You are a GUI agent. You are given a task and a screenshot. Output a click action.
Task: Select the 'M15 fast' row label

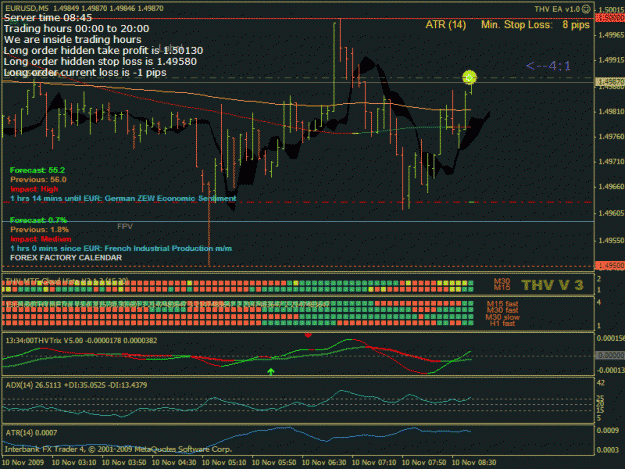(x=502, y=304)
